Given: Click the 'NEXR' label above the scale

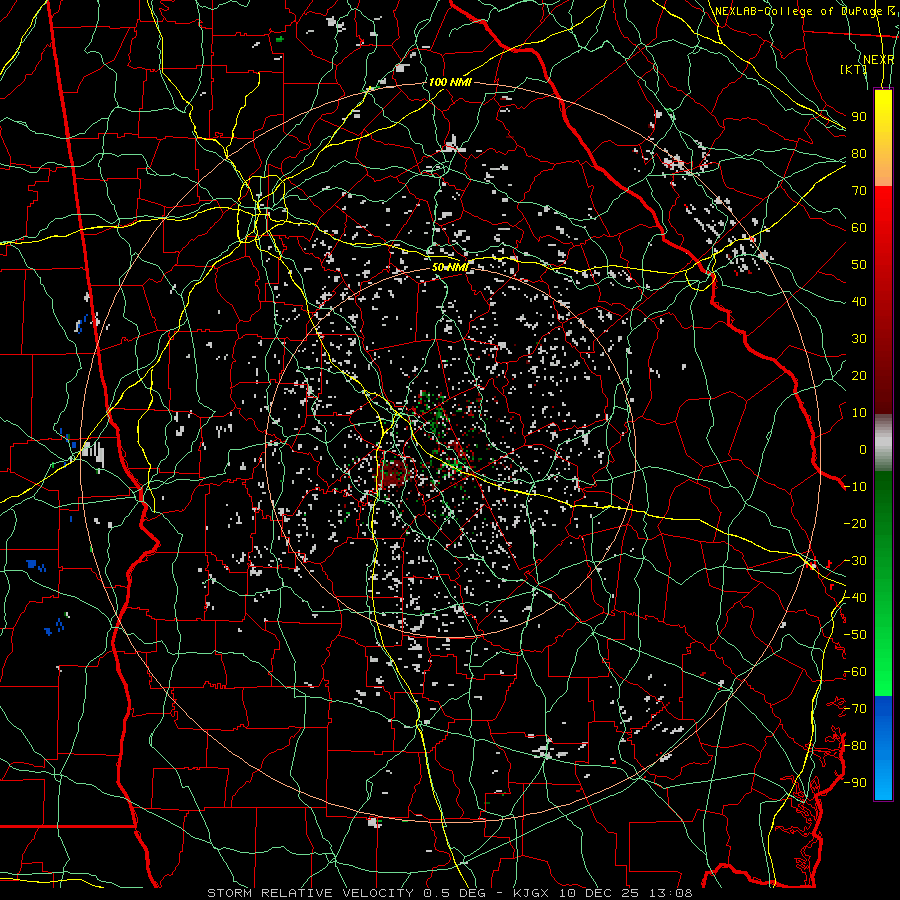Looking at the screenshot, I should point(879,60).
